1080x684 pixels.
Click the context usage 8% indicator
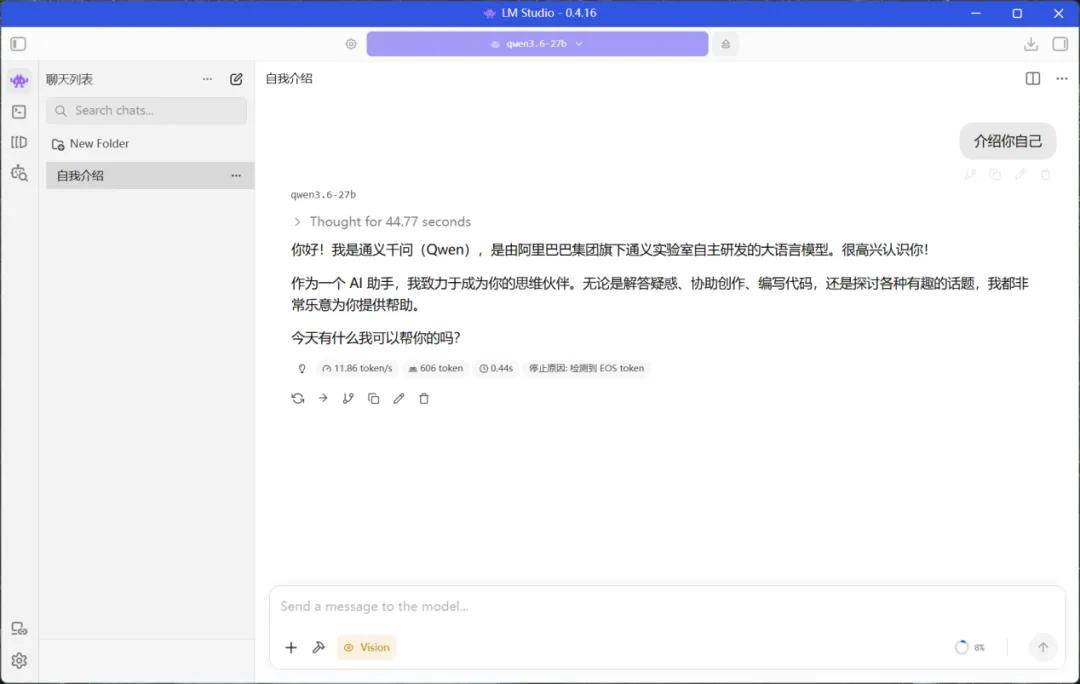coord(970,647)
